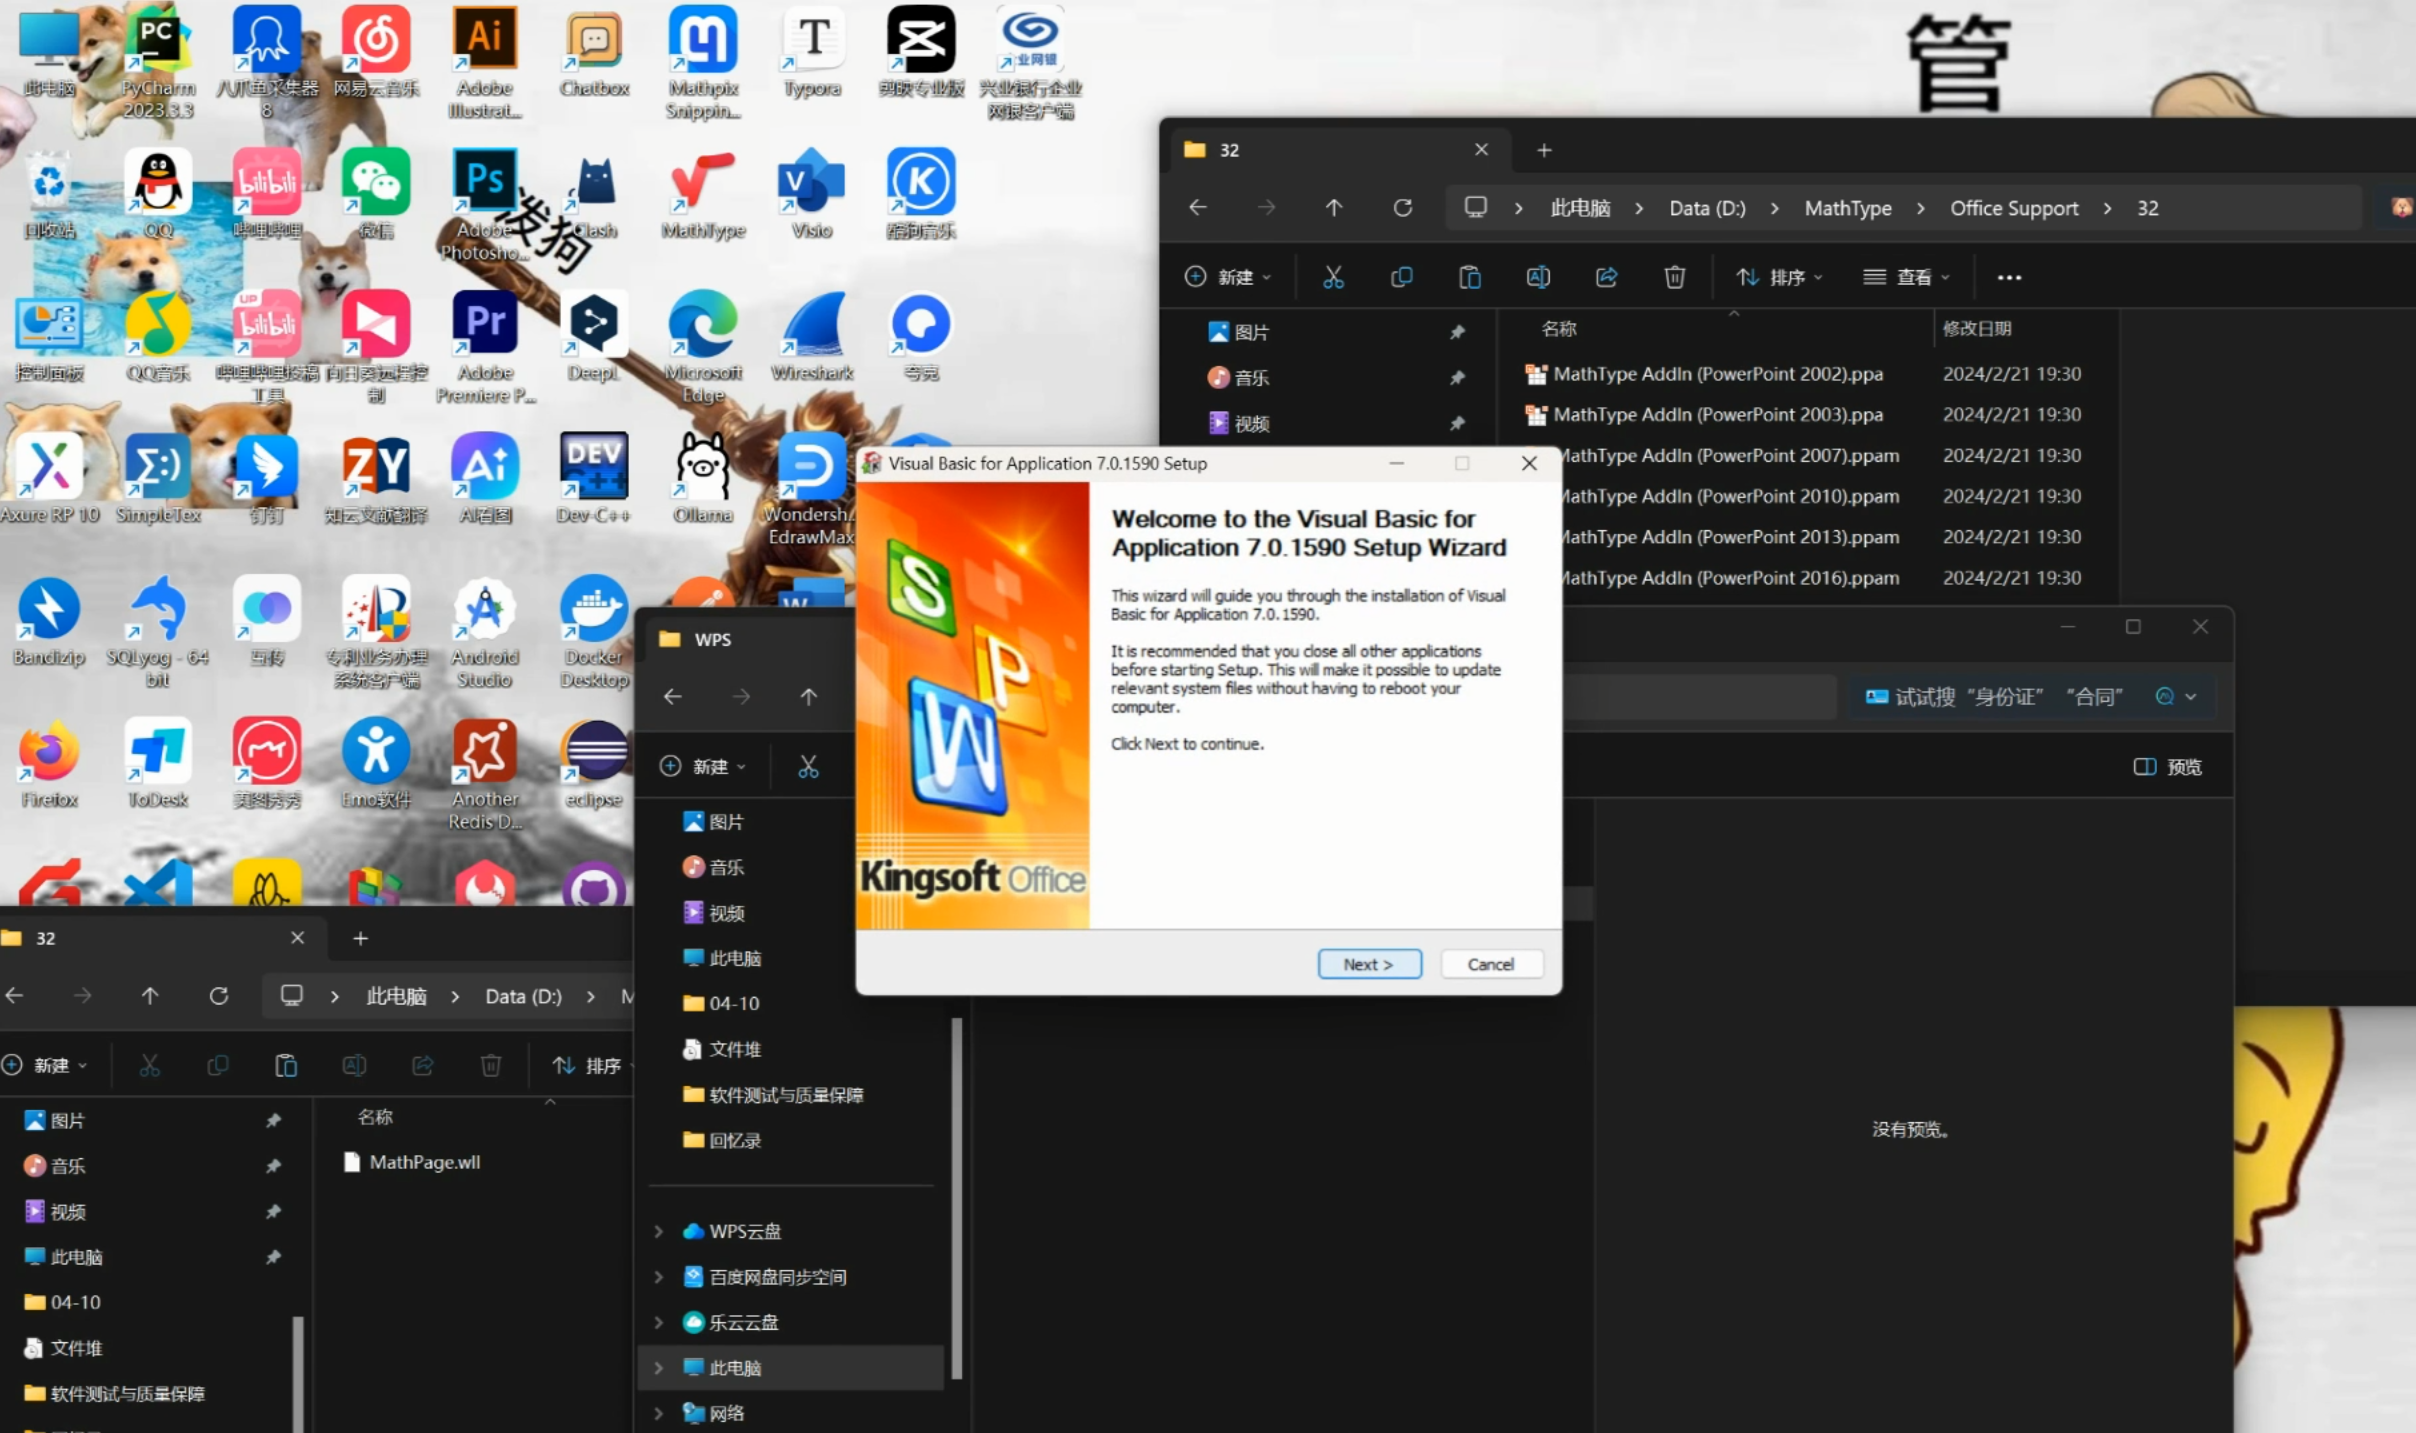The image size is (2416, 1433).
Task: Click Share icon in top Explorer toolbar
Action: click(1606, 277)
